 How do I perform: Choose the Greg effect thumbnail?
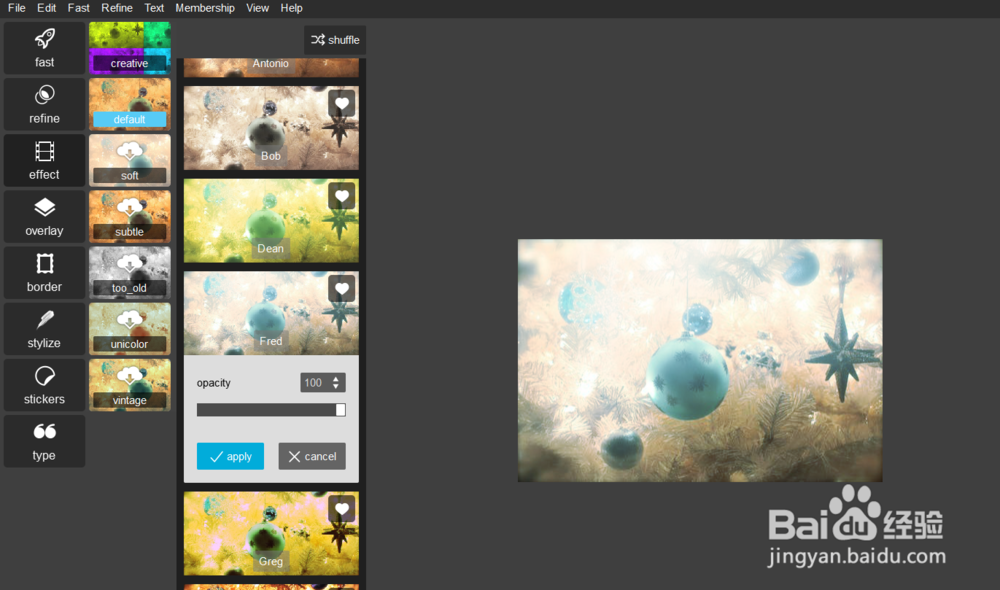[271, 533]
